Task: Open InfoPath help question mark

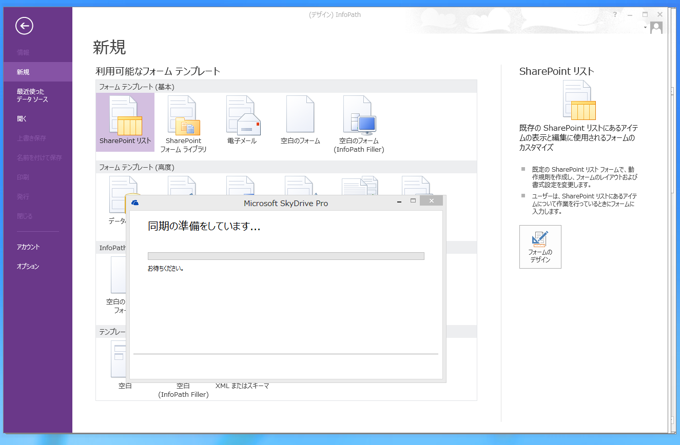Action: point(615,14)
